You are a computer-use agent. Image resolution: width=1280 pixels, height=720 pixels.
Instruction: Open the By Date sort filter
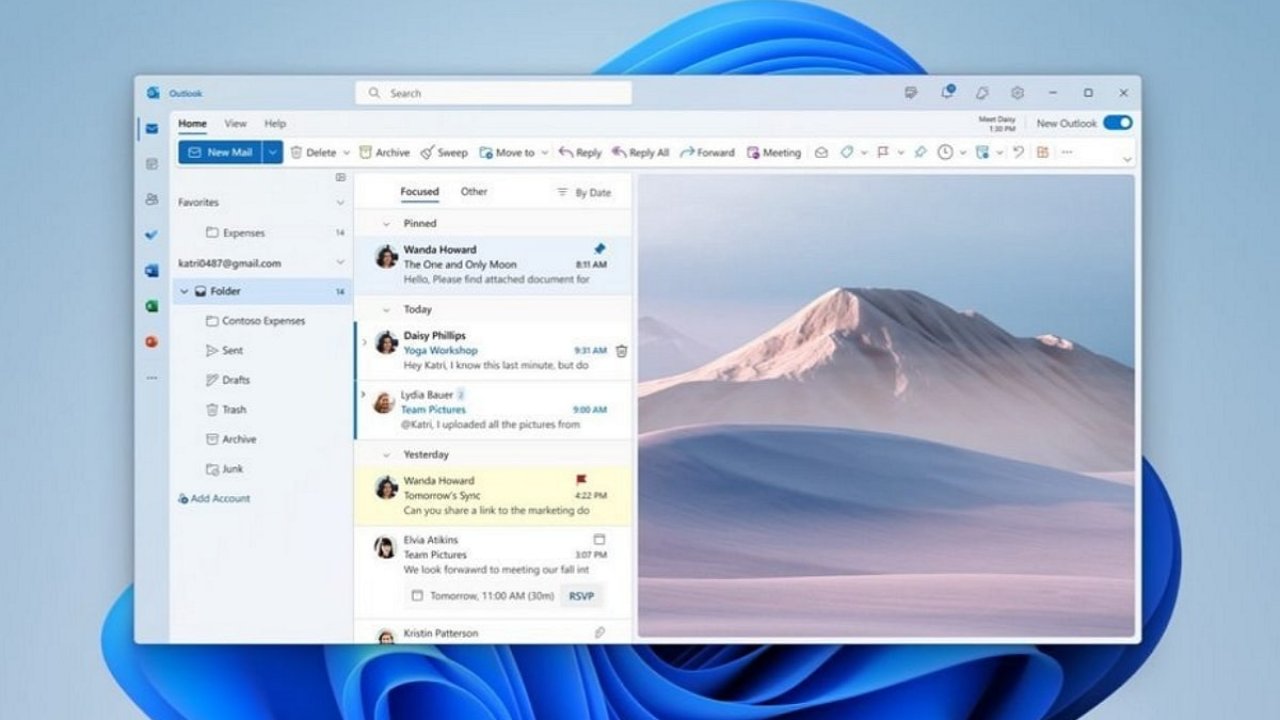(584, 192)
